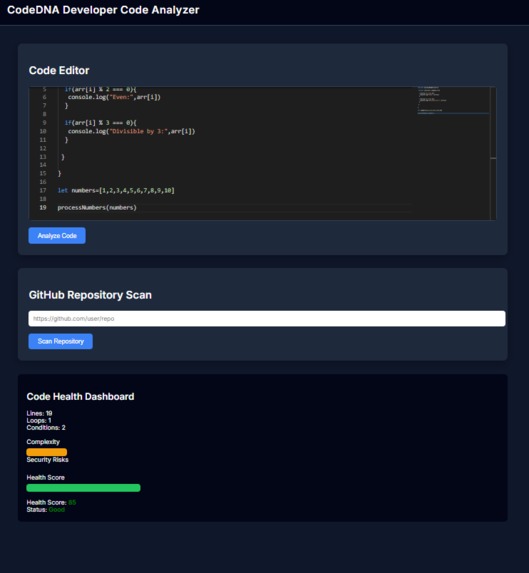Click the Security Risks label
Screen dimensions: 529x573
tap(47, 460)
